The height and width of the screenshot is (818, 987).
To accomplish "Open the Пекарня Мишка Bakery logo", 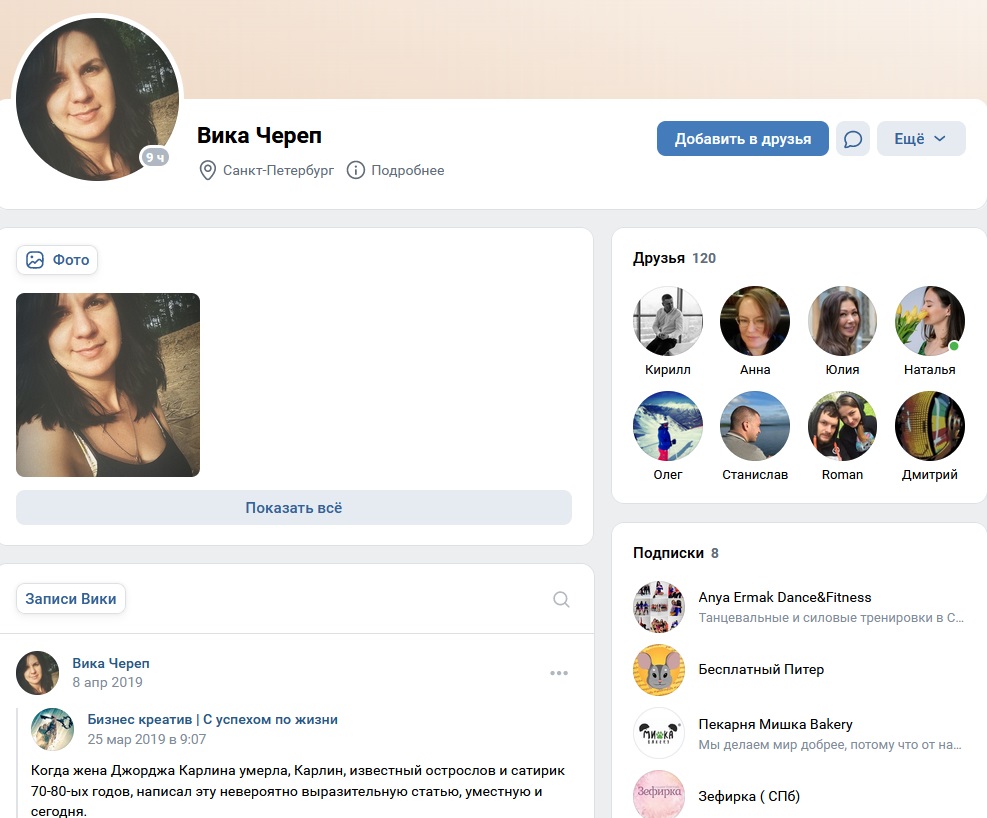I will [659, 733].
